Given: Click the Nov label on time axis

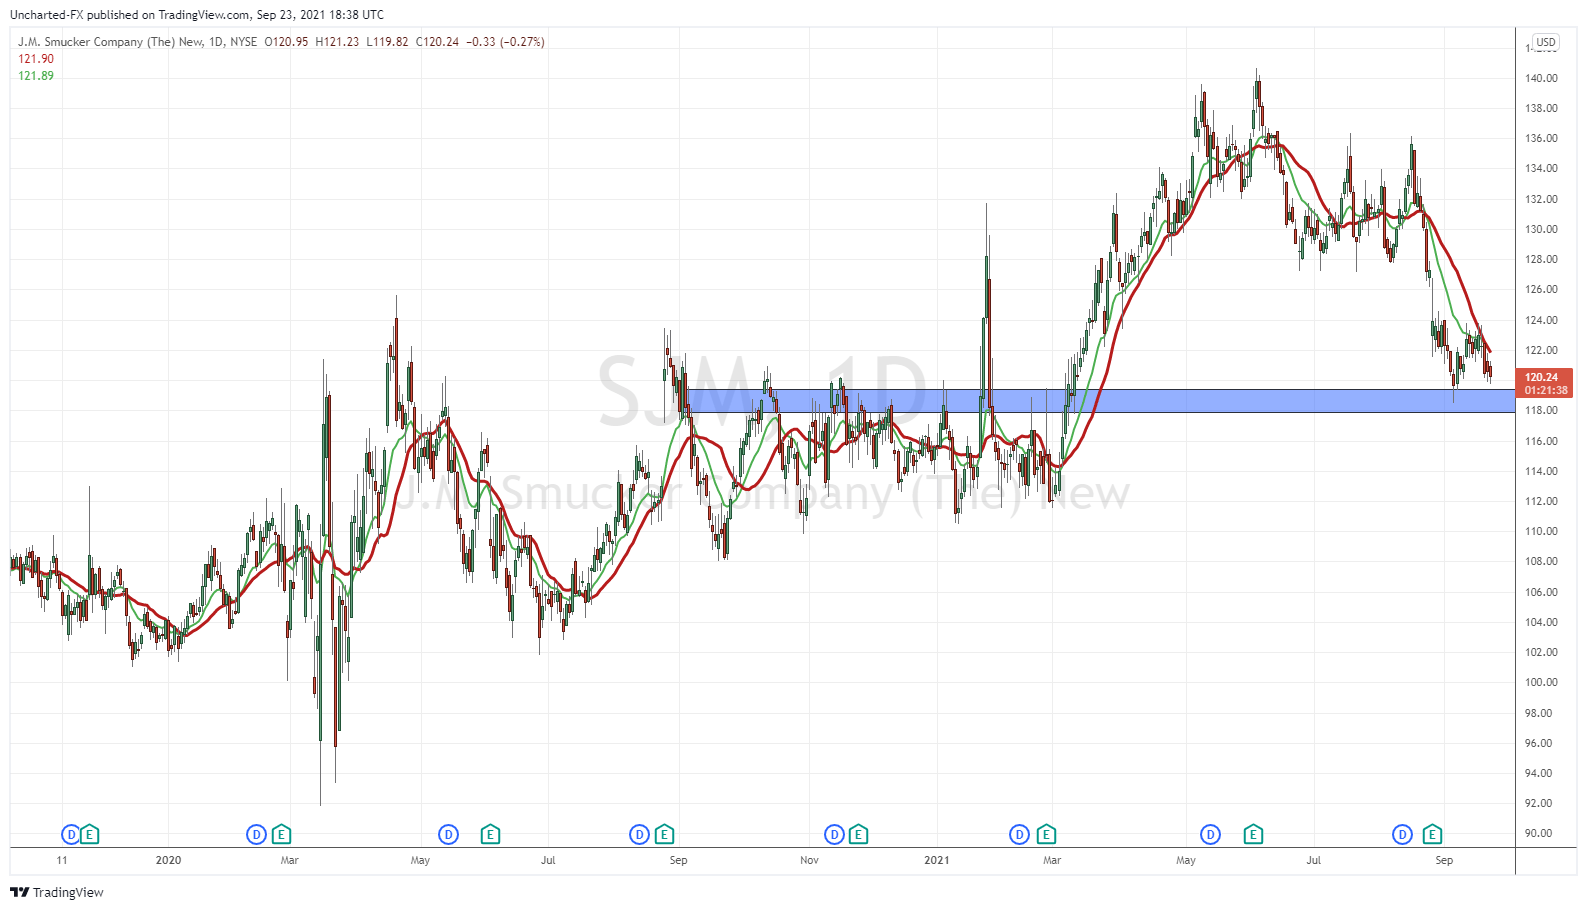Looking at the screenshot, I should 810,860.
